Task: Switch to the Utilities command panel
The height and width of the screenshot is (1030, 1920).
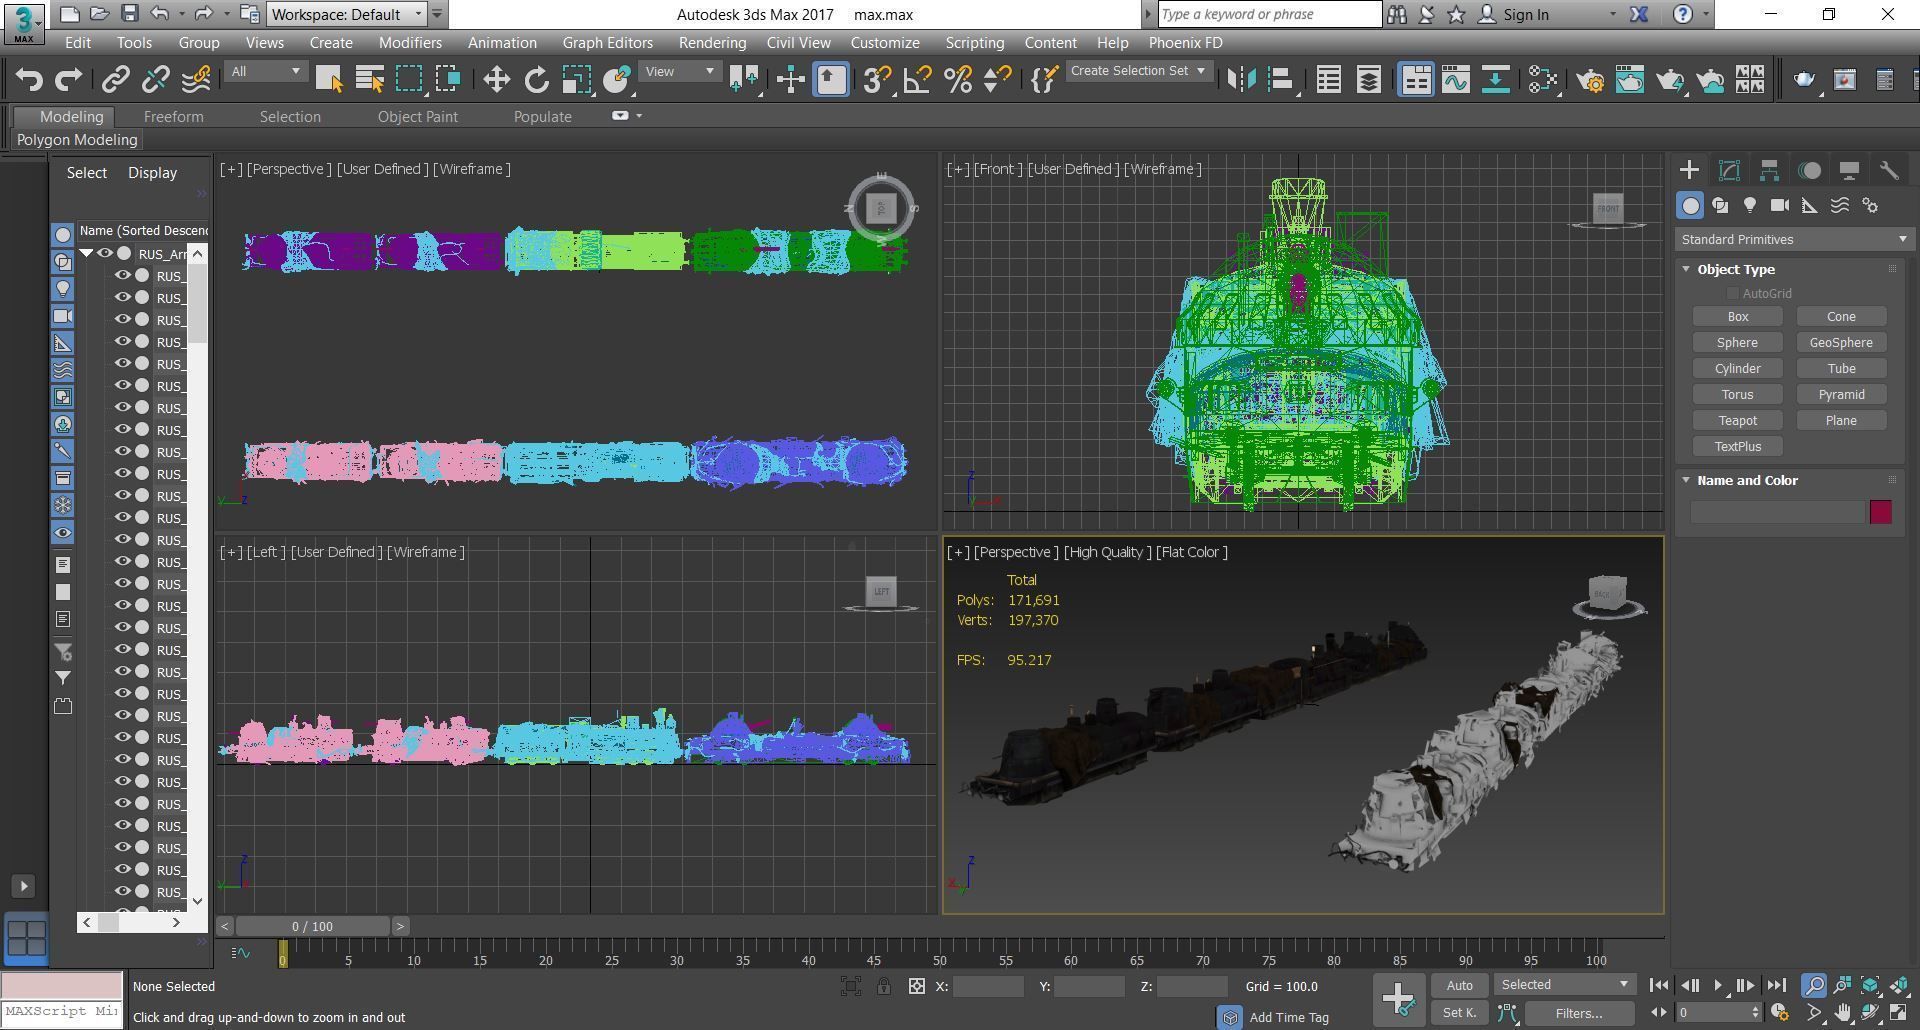Action: [x=1889, y=170]
